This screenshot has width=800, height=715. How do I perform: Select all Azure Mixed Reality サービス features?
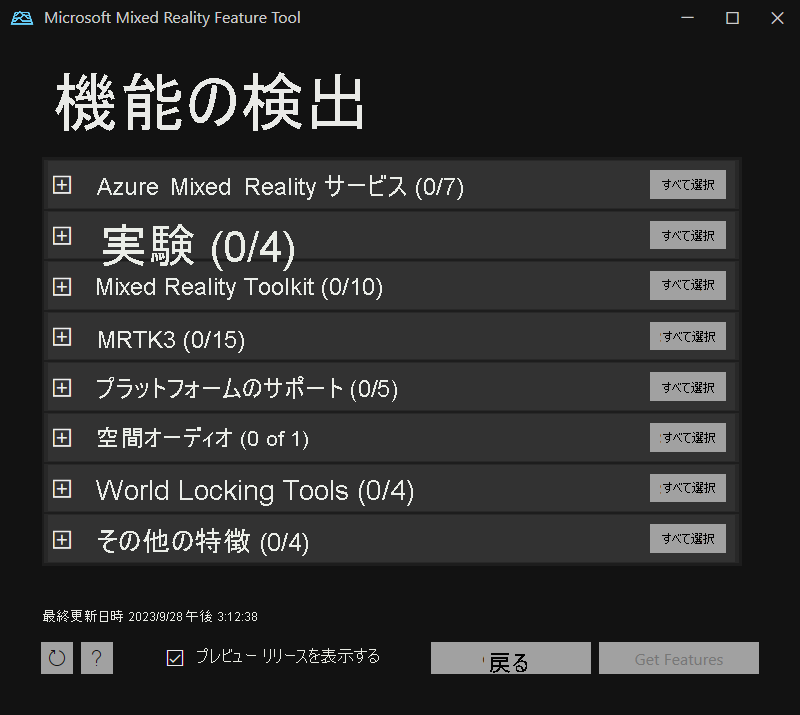click(x=687, y=184)
